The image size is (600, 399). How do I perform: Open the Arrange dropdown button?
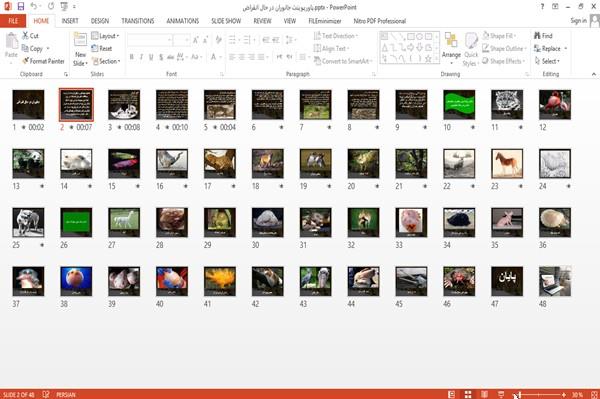click(451, 49)
